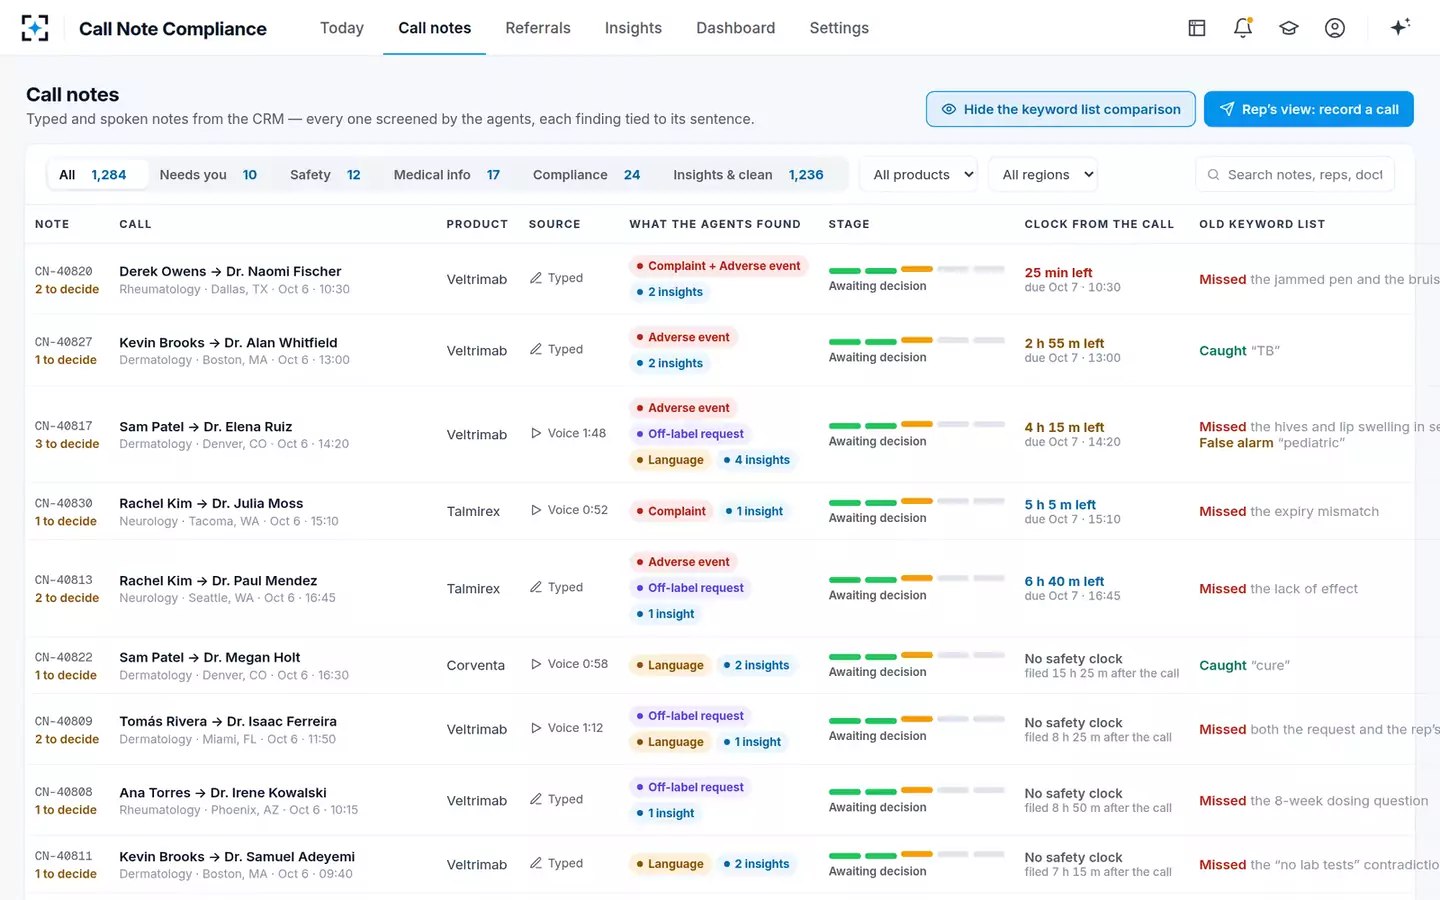Click the search notes input field
Viewport: 1440px width, 900px height.
click(1295, 175)
